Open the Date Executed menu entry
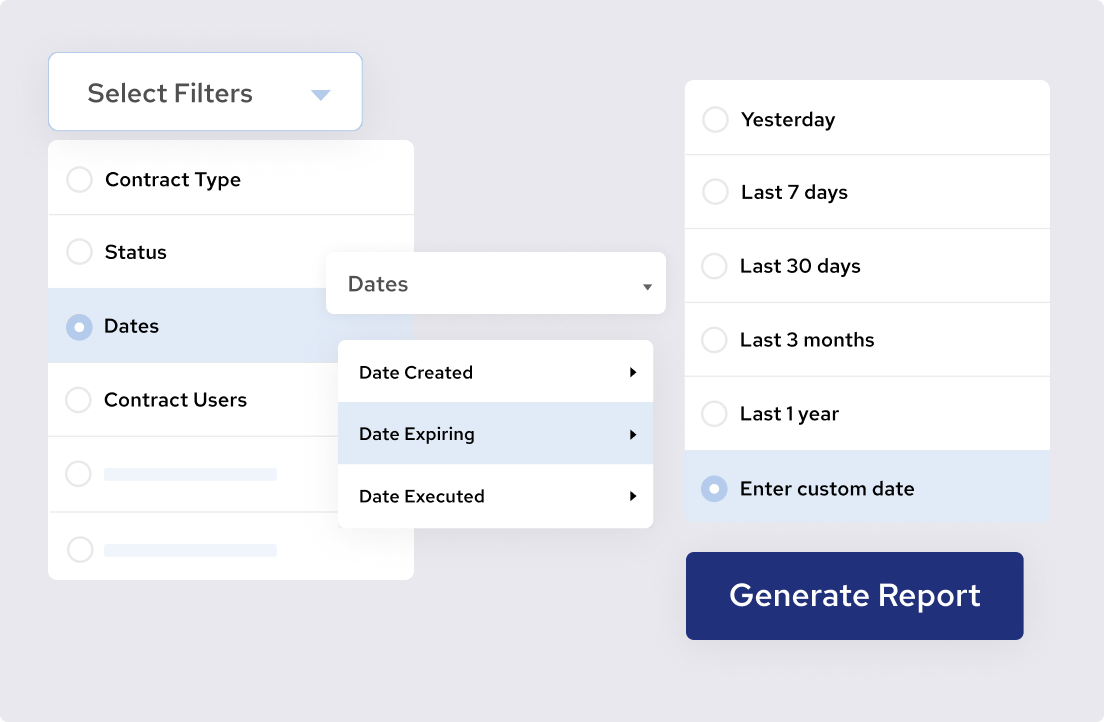The height and width of the screenshot is (722, 1104). (x=421, y=496)
